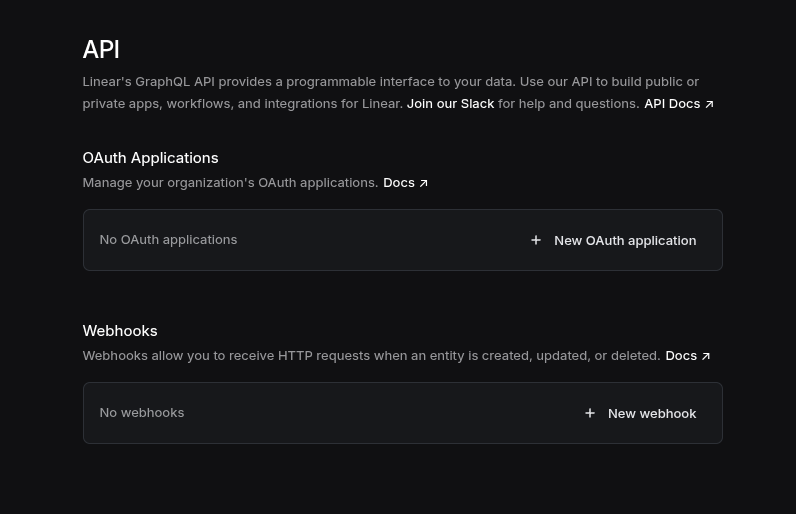This screenshot has height=514, width=796.
Task: Open the API Docs link
Action: 671,103
